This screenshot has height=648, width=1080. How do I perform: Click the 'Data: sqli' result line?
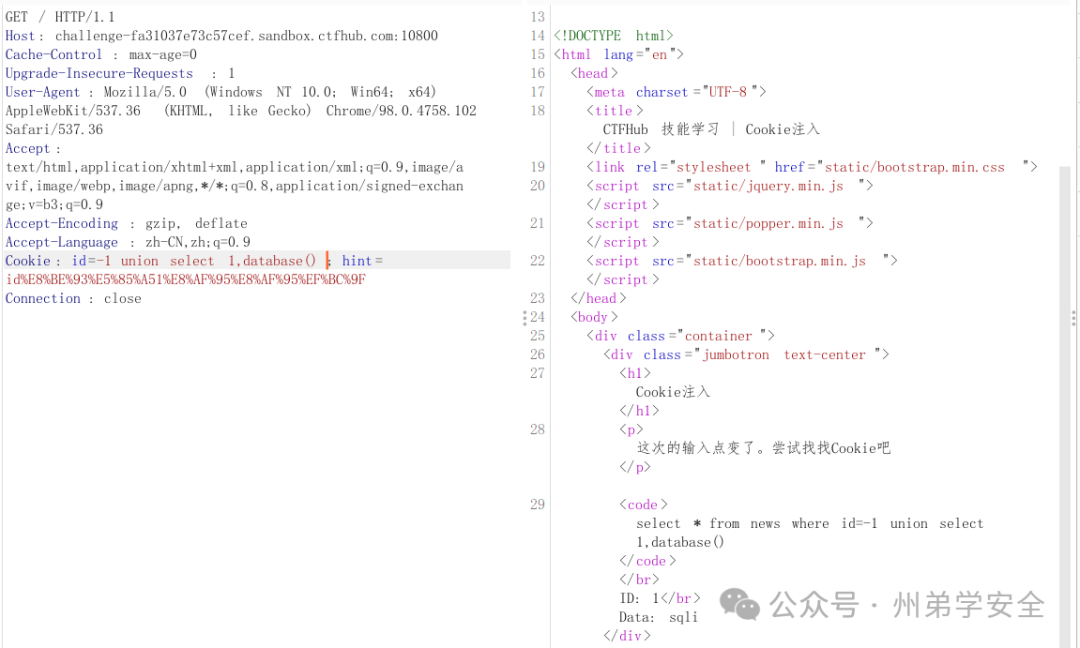tap(658, 617)
